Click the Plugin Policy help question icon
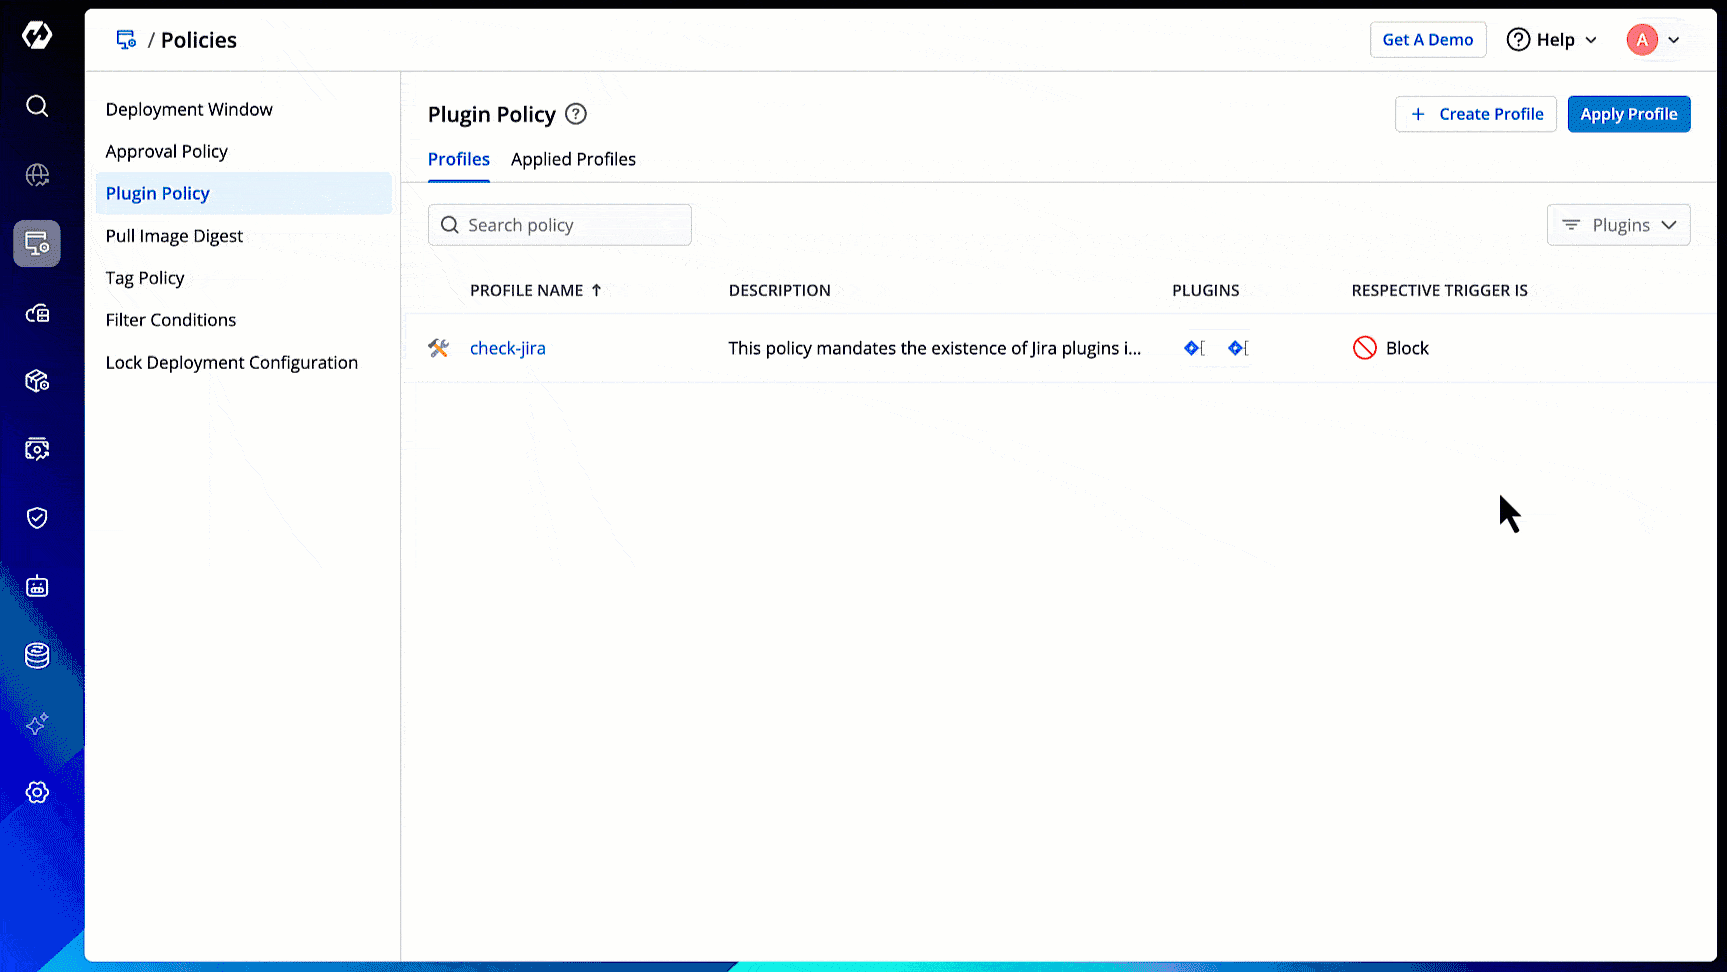 [x=576, y=114]
